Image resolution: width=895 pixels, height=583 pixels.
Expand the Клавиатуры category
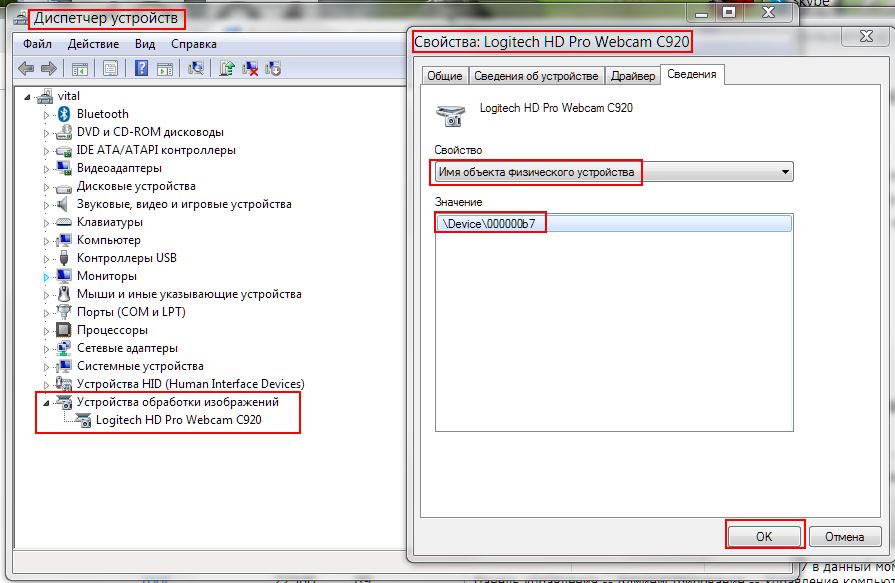click(46, 223)
